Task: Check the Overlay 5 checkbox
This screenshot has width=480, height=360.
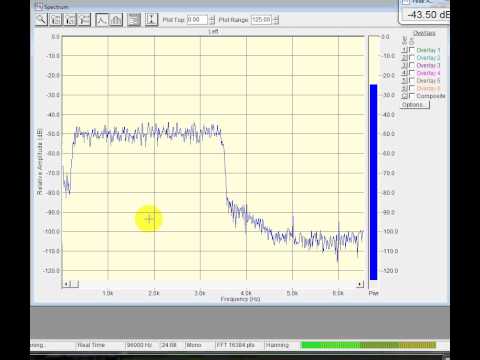Action: [x=412, y=81]
